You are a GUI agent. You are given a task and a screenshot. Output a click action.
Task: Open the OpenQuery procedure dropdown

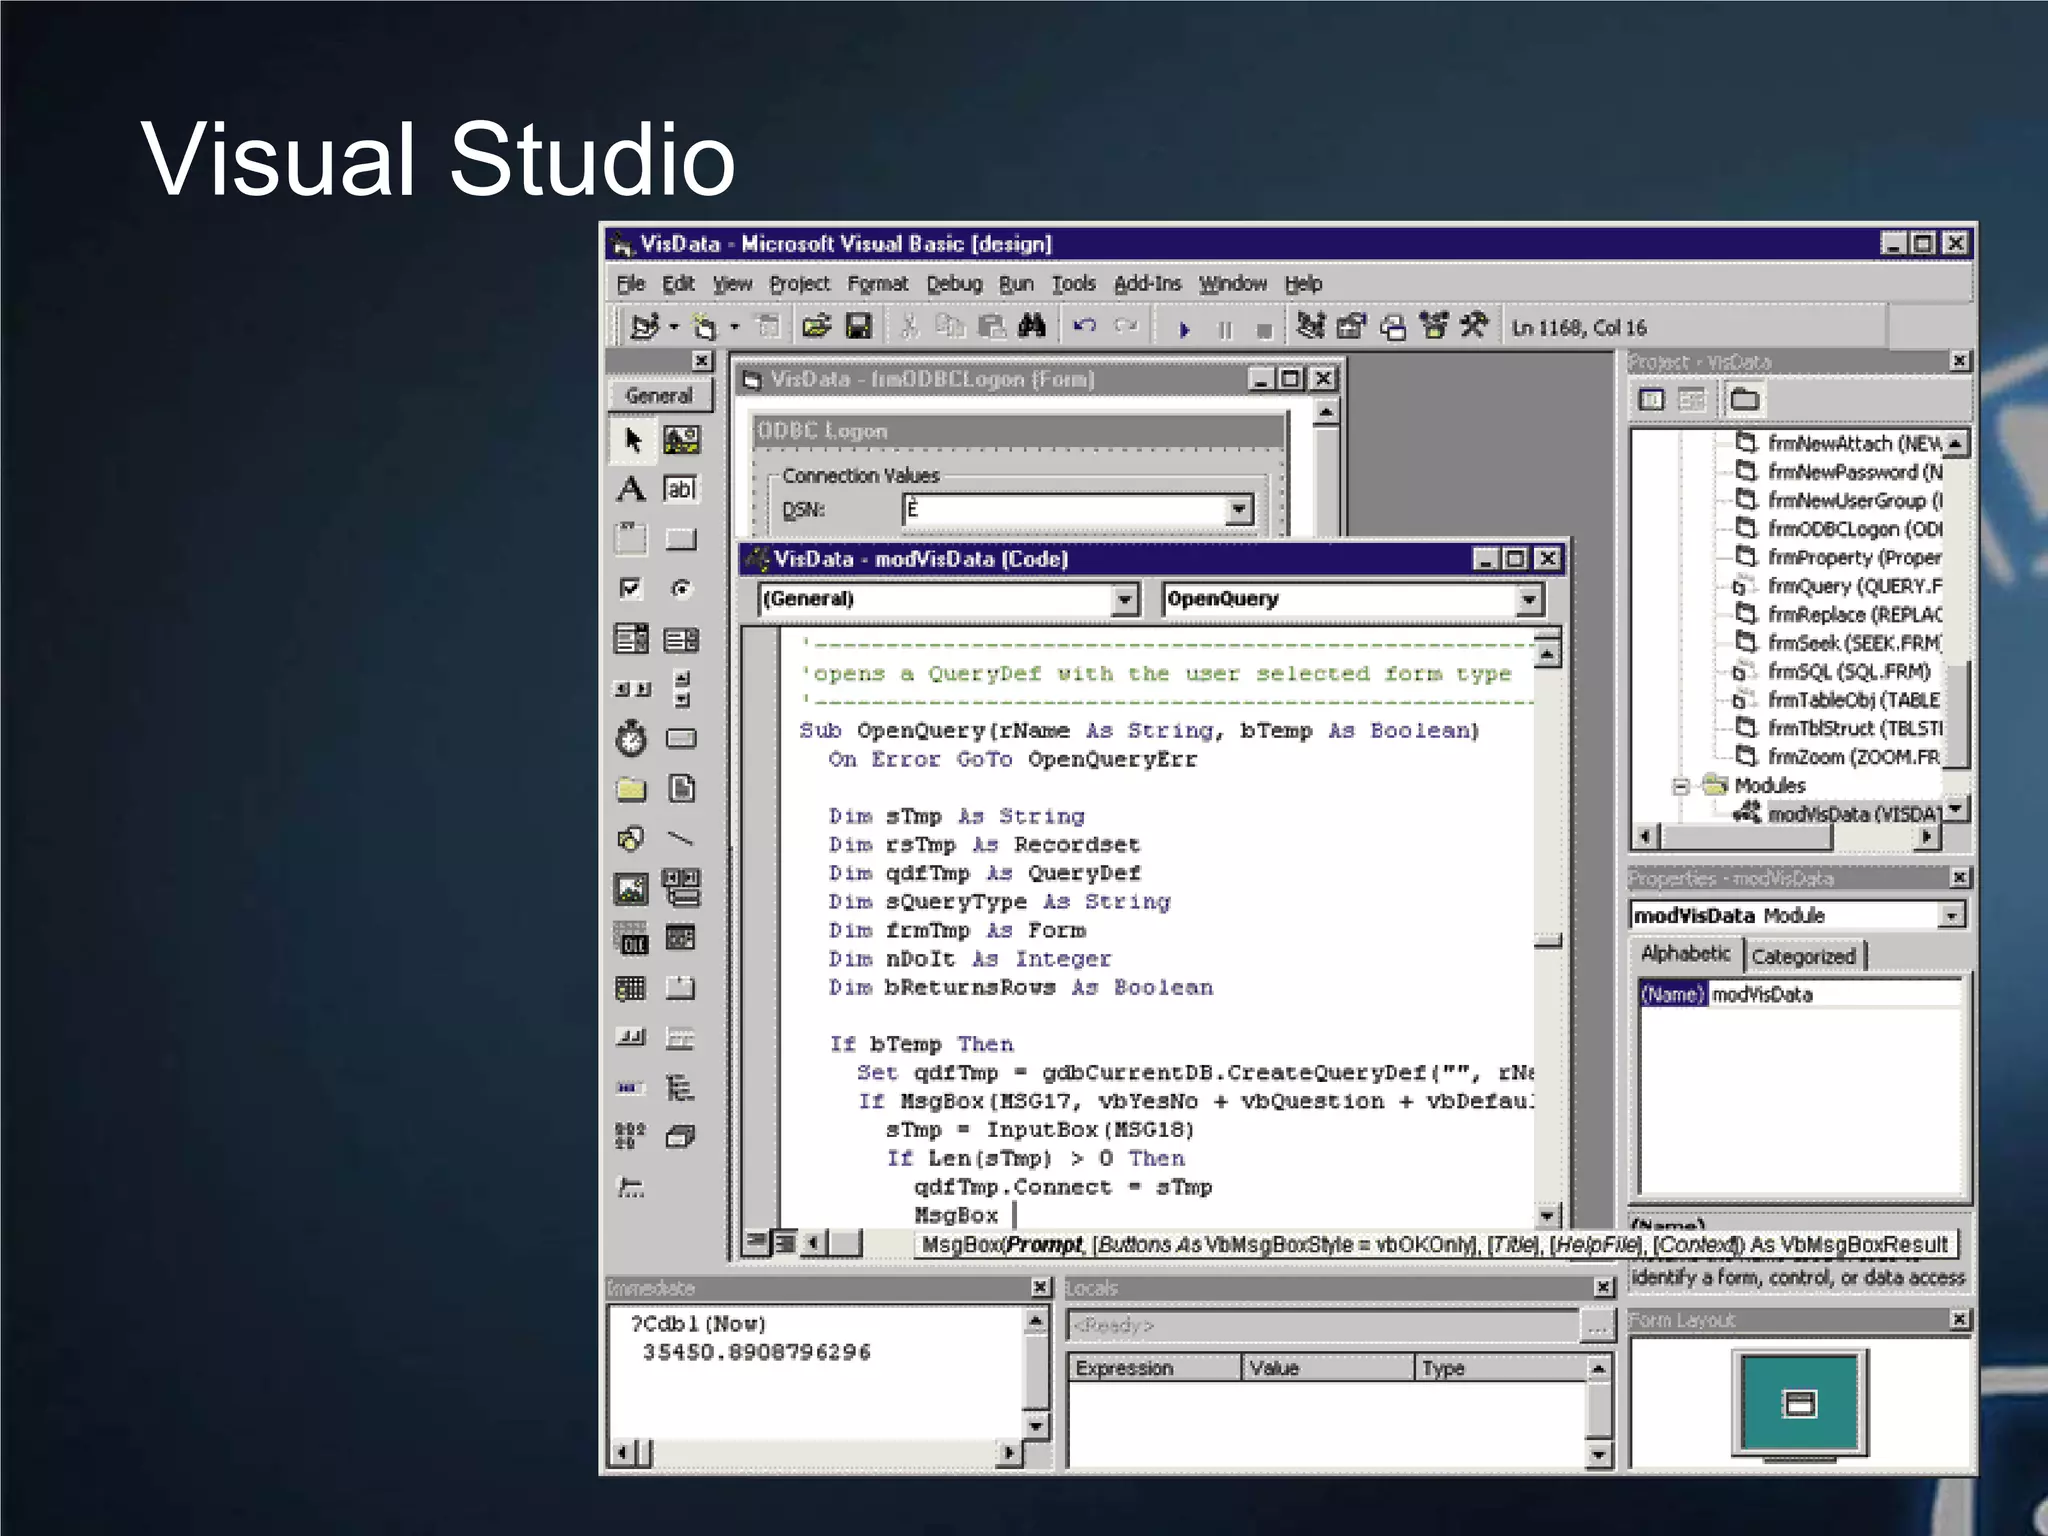coord(1529,600)
